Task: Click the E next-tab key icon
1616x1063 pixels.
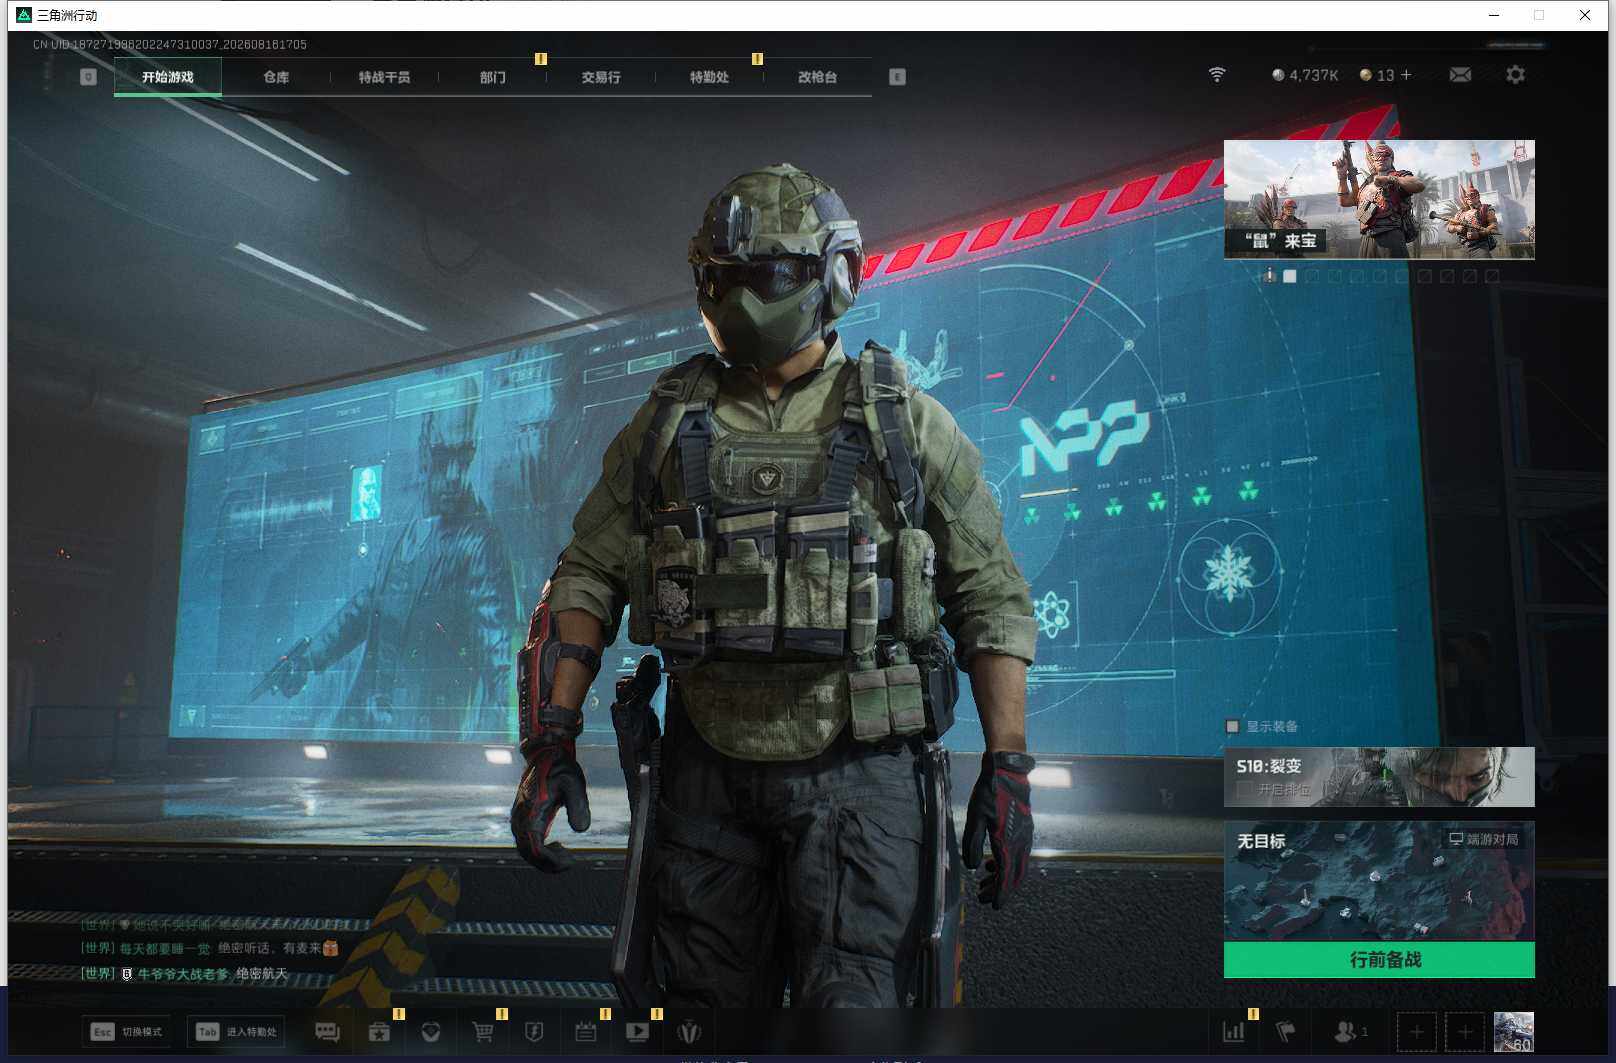Action: coord(897,77)
